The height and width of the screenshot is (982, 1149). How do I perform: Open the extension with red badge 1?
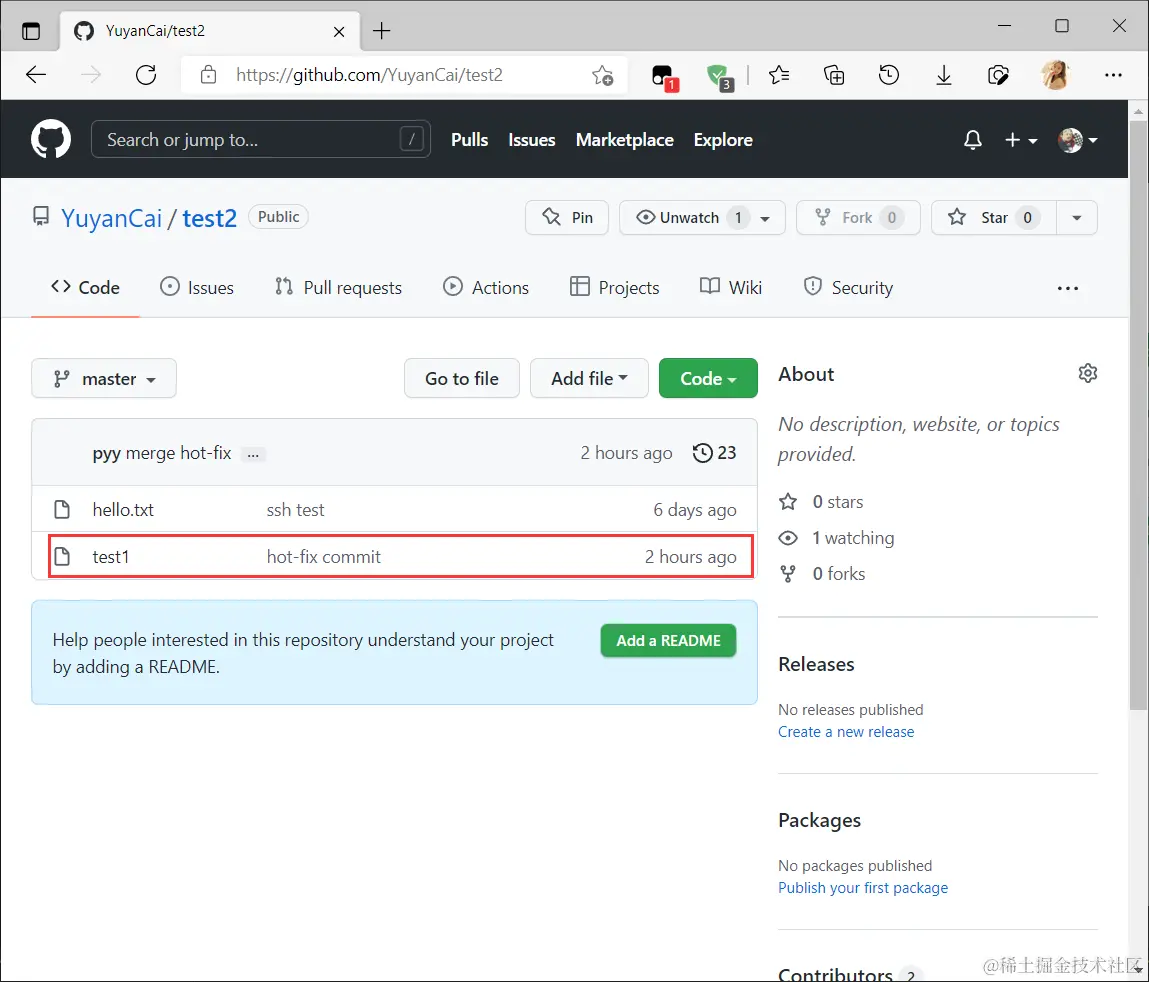coord(664,76)
